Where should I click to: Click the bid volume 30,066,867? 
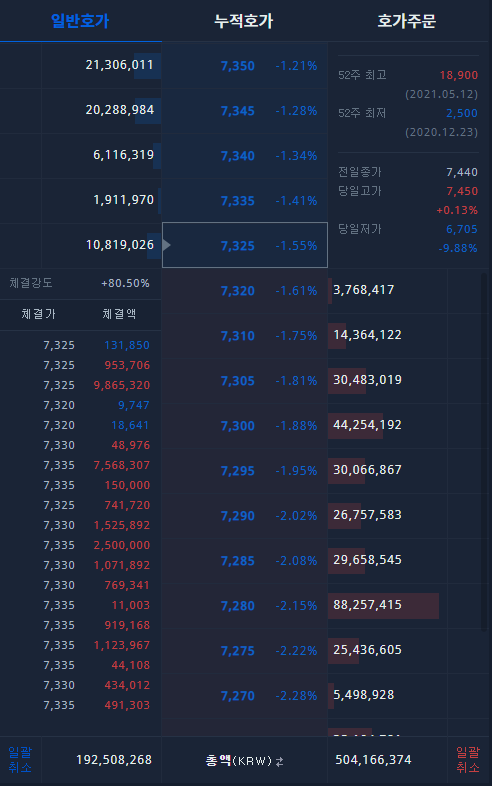367,471
